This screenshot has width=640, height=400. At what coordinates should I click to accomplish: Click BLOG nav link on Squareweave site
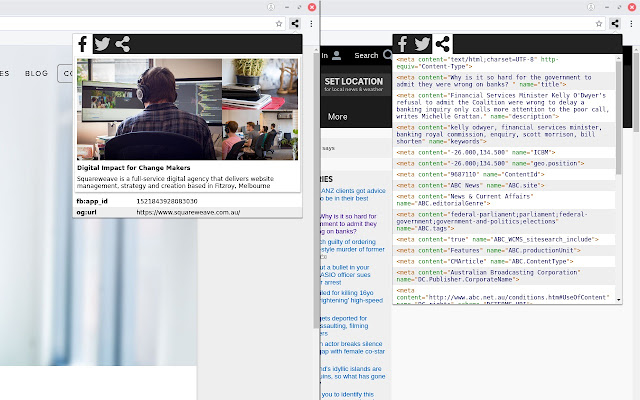[36, 73]
